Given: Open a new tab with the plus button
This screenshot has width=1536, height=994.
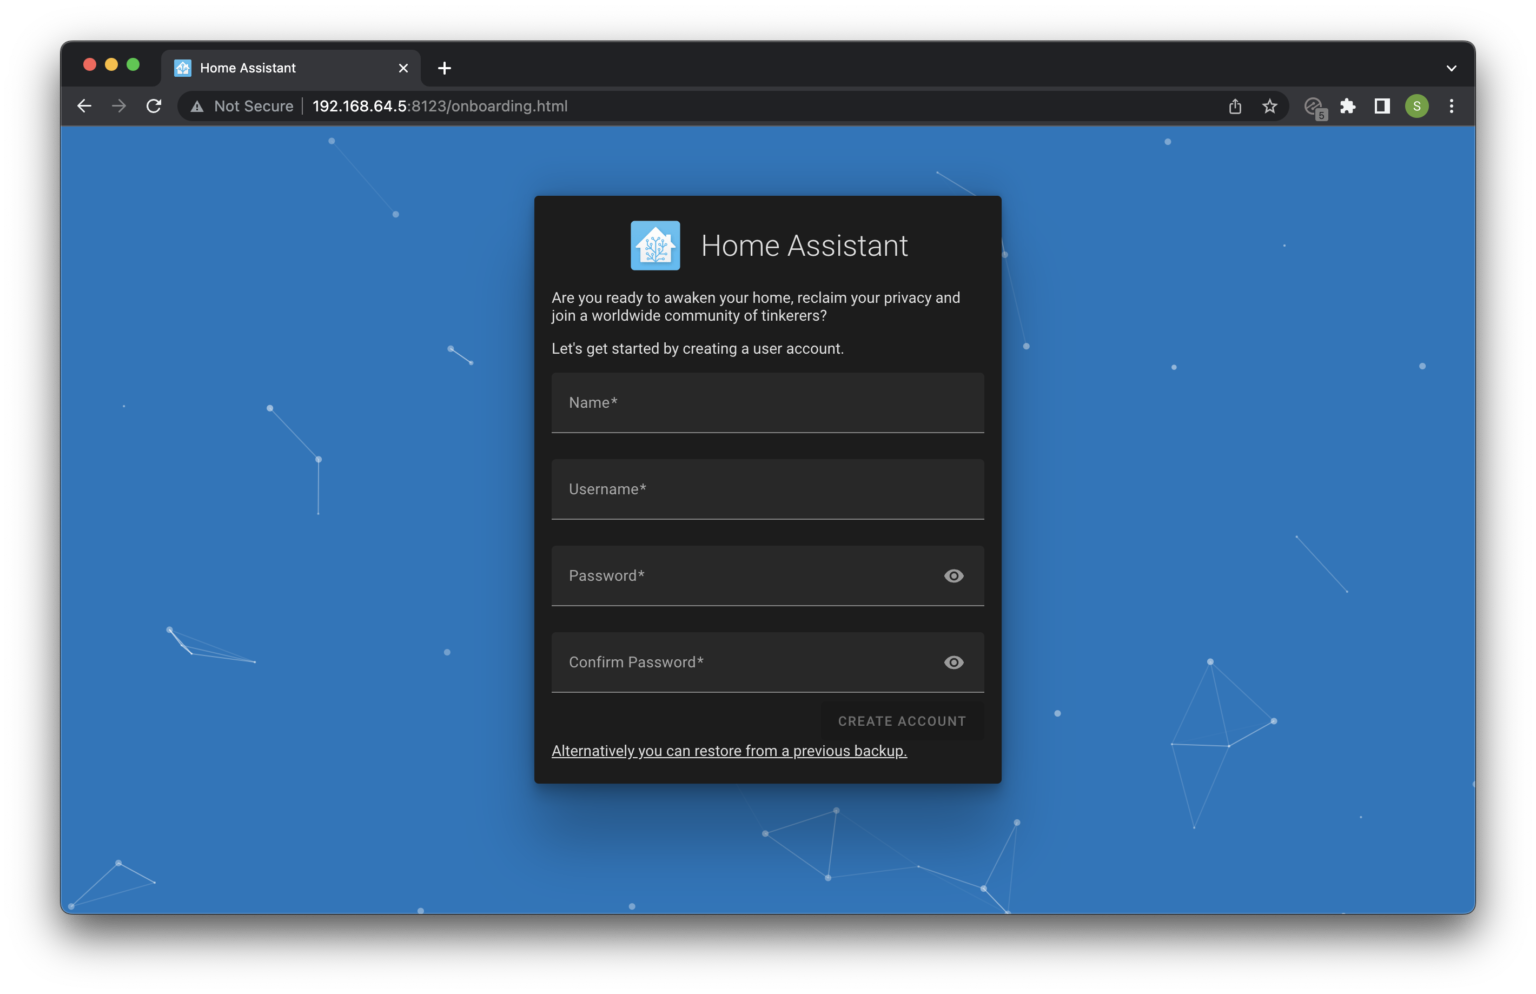Looking at the screenshot, I should [444, 67].
